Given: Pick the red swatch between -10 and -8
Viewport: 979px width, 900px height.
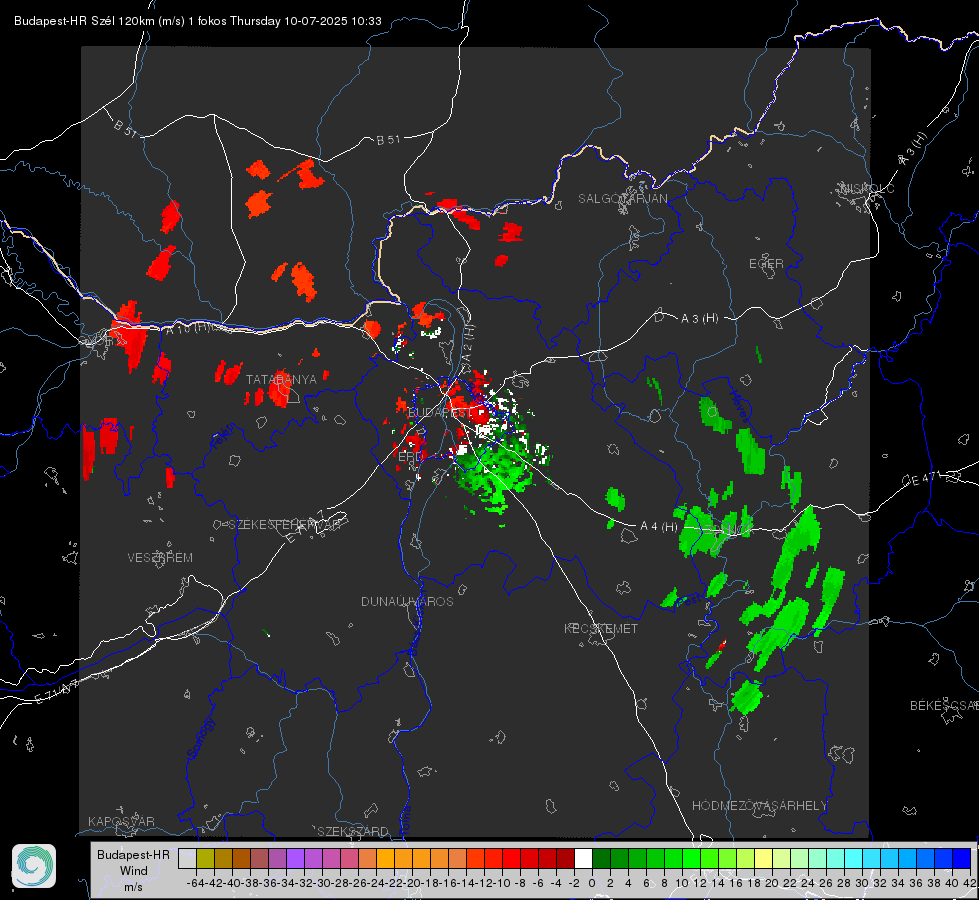Looking at the screenshot, I should coord(511,859).
